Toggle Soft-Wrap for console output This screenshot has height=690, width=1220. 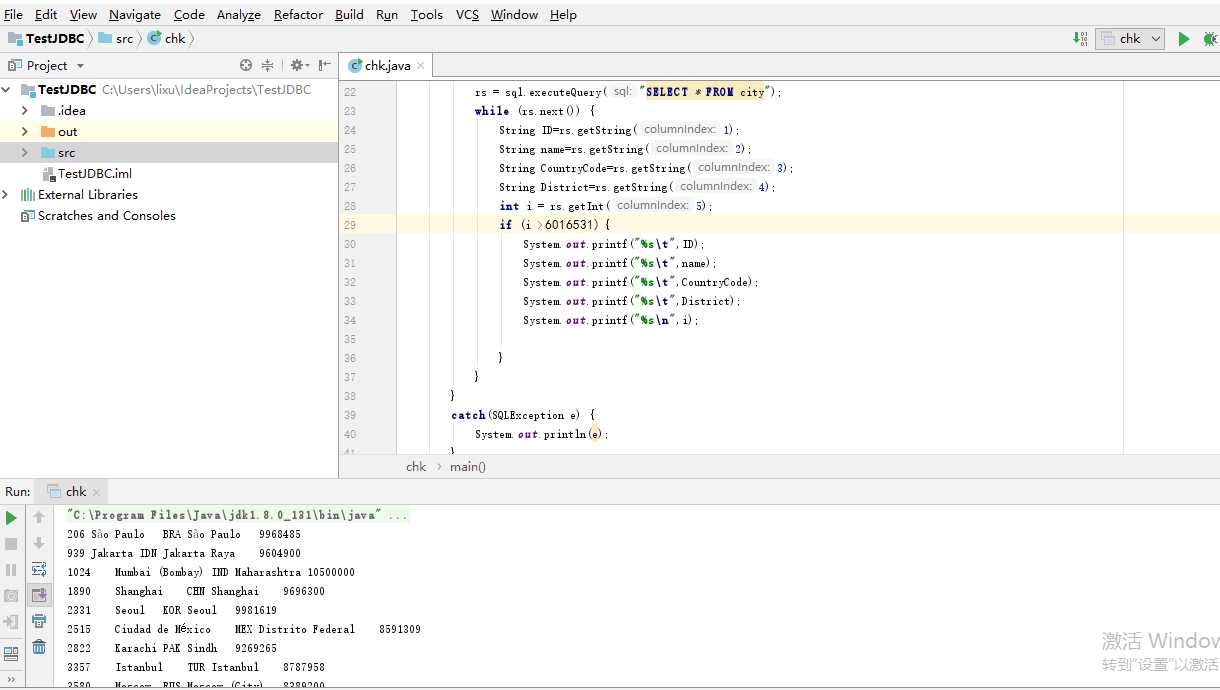(x=39, y=569)
